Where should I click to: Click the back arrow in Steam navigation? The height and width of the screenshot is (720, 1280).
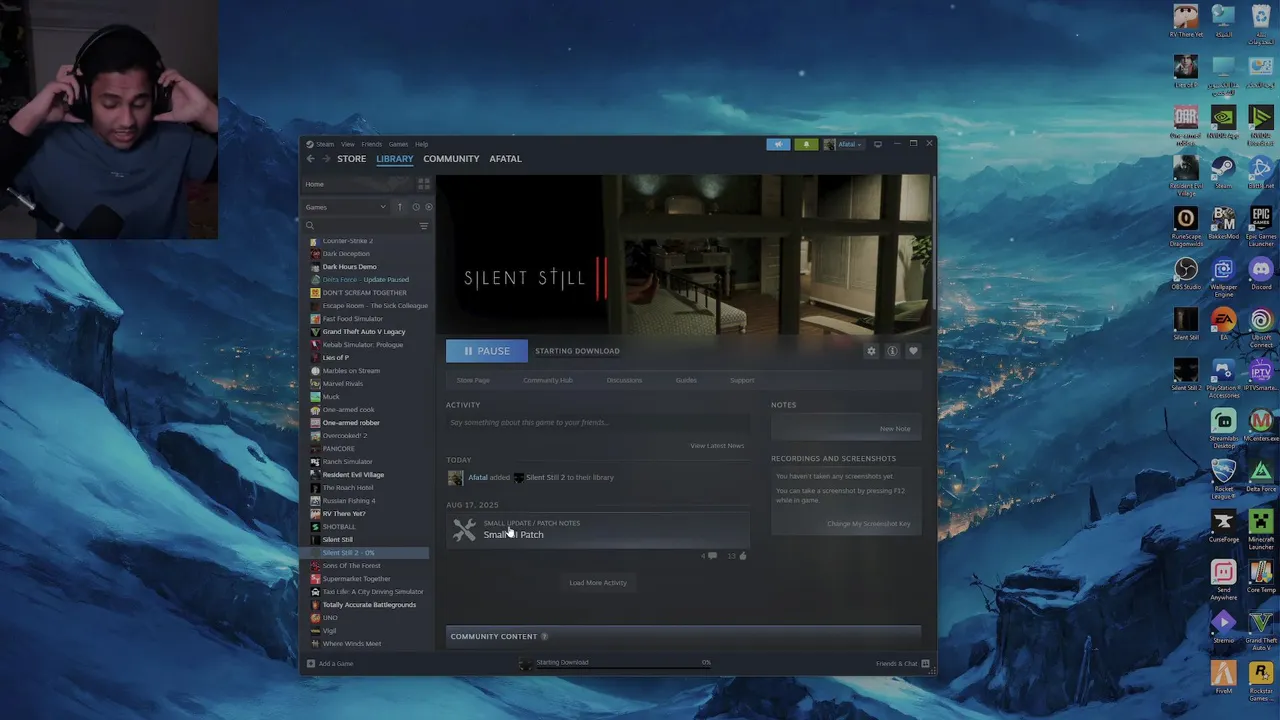[310, 159]
